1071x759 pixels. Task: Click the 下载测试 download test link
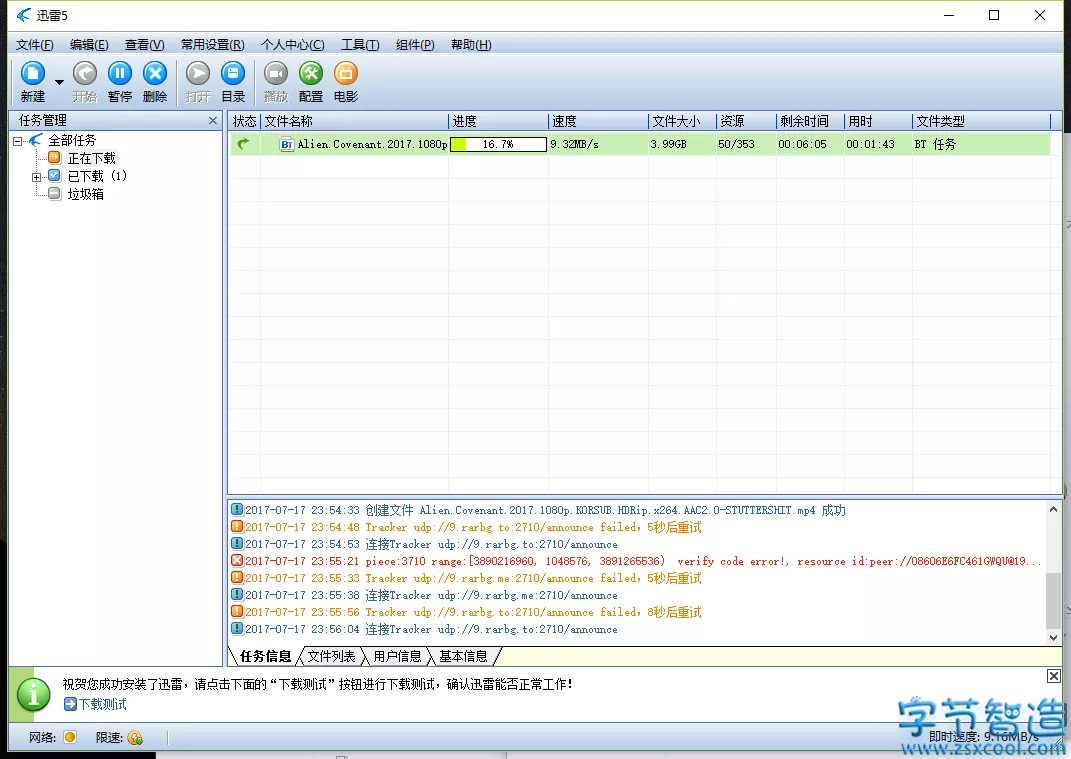click(x=95, y=704)
